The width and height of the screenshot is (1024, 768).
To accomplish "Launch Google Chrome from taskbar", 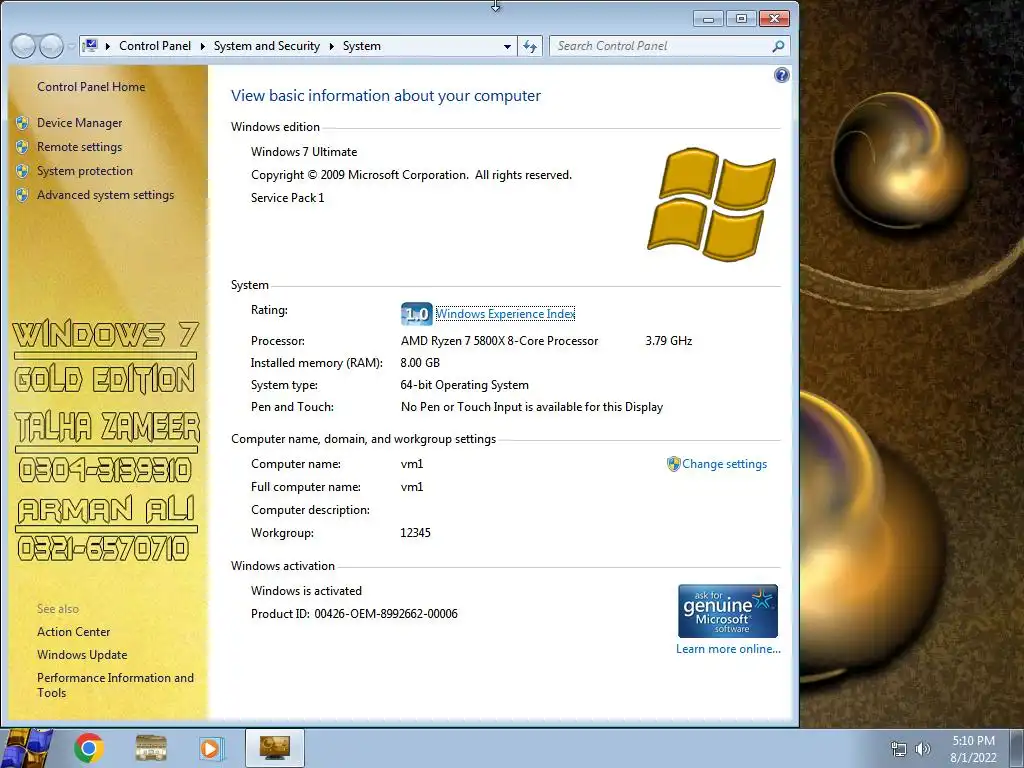I will pyautogui.click(x=89, y=748).
